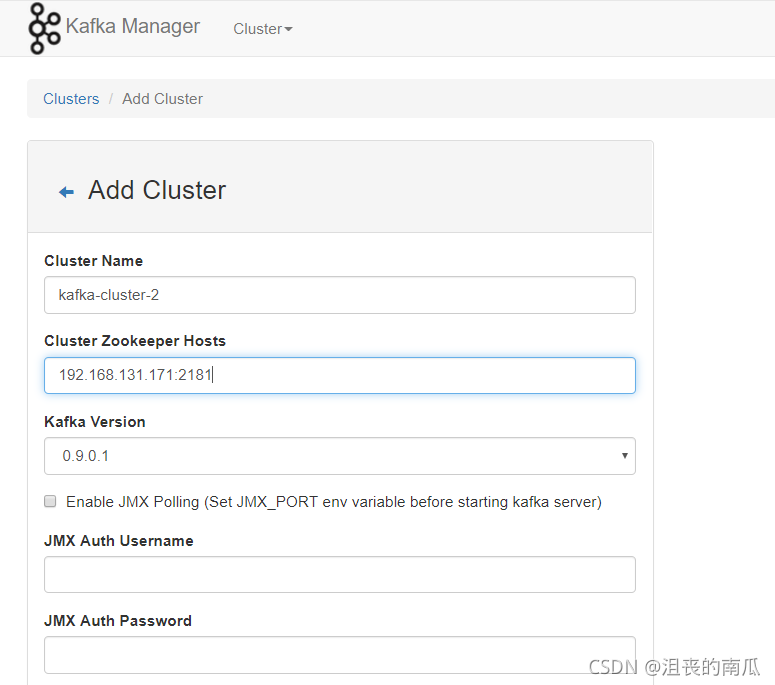Click the Cluster Zookeeper Hosts label
Screen dimensions: 775x685
tap(135, 341)
